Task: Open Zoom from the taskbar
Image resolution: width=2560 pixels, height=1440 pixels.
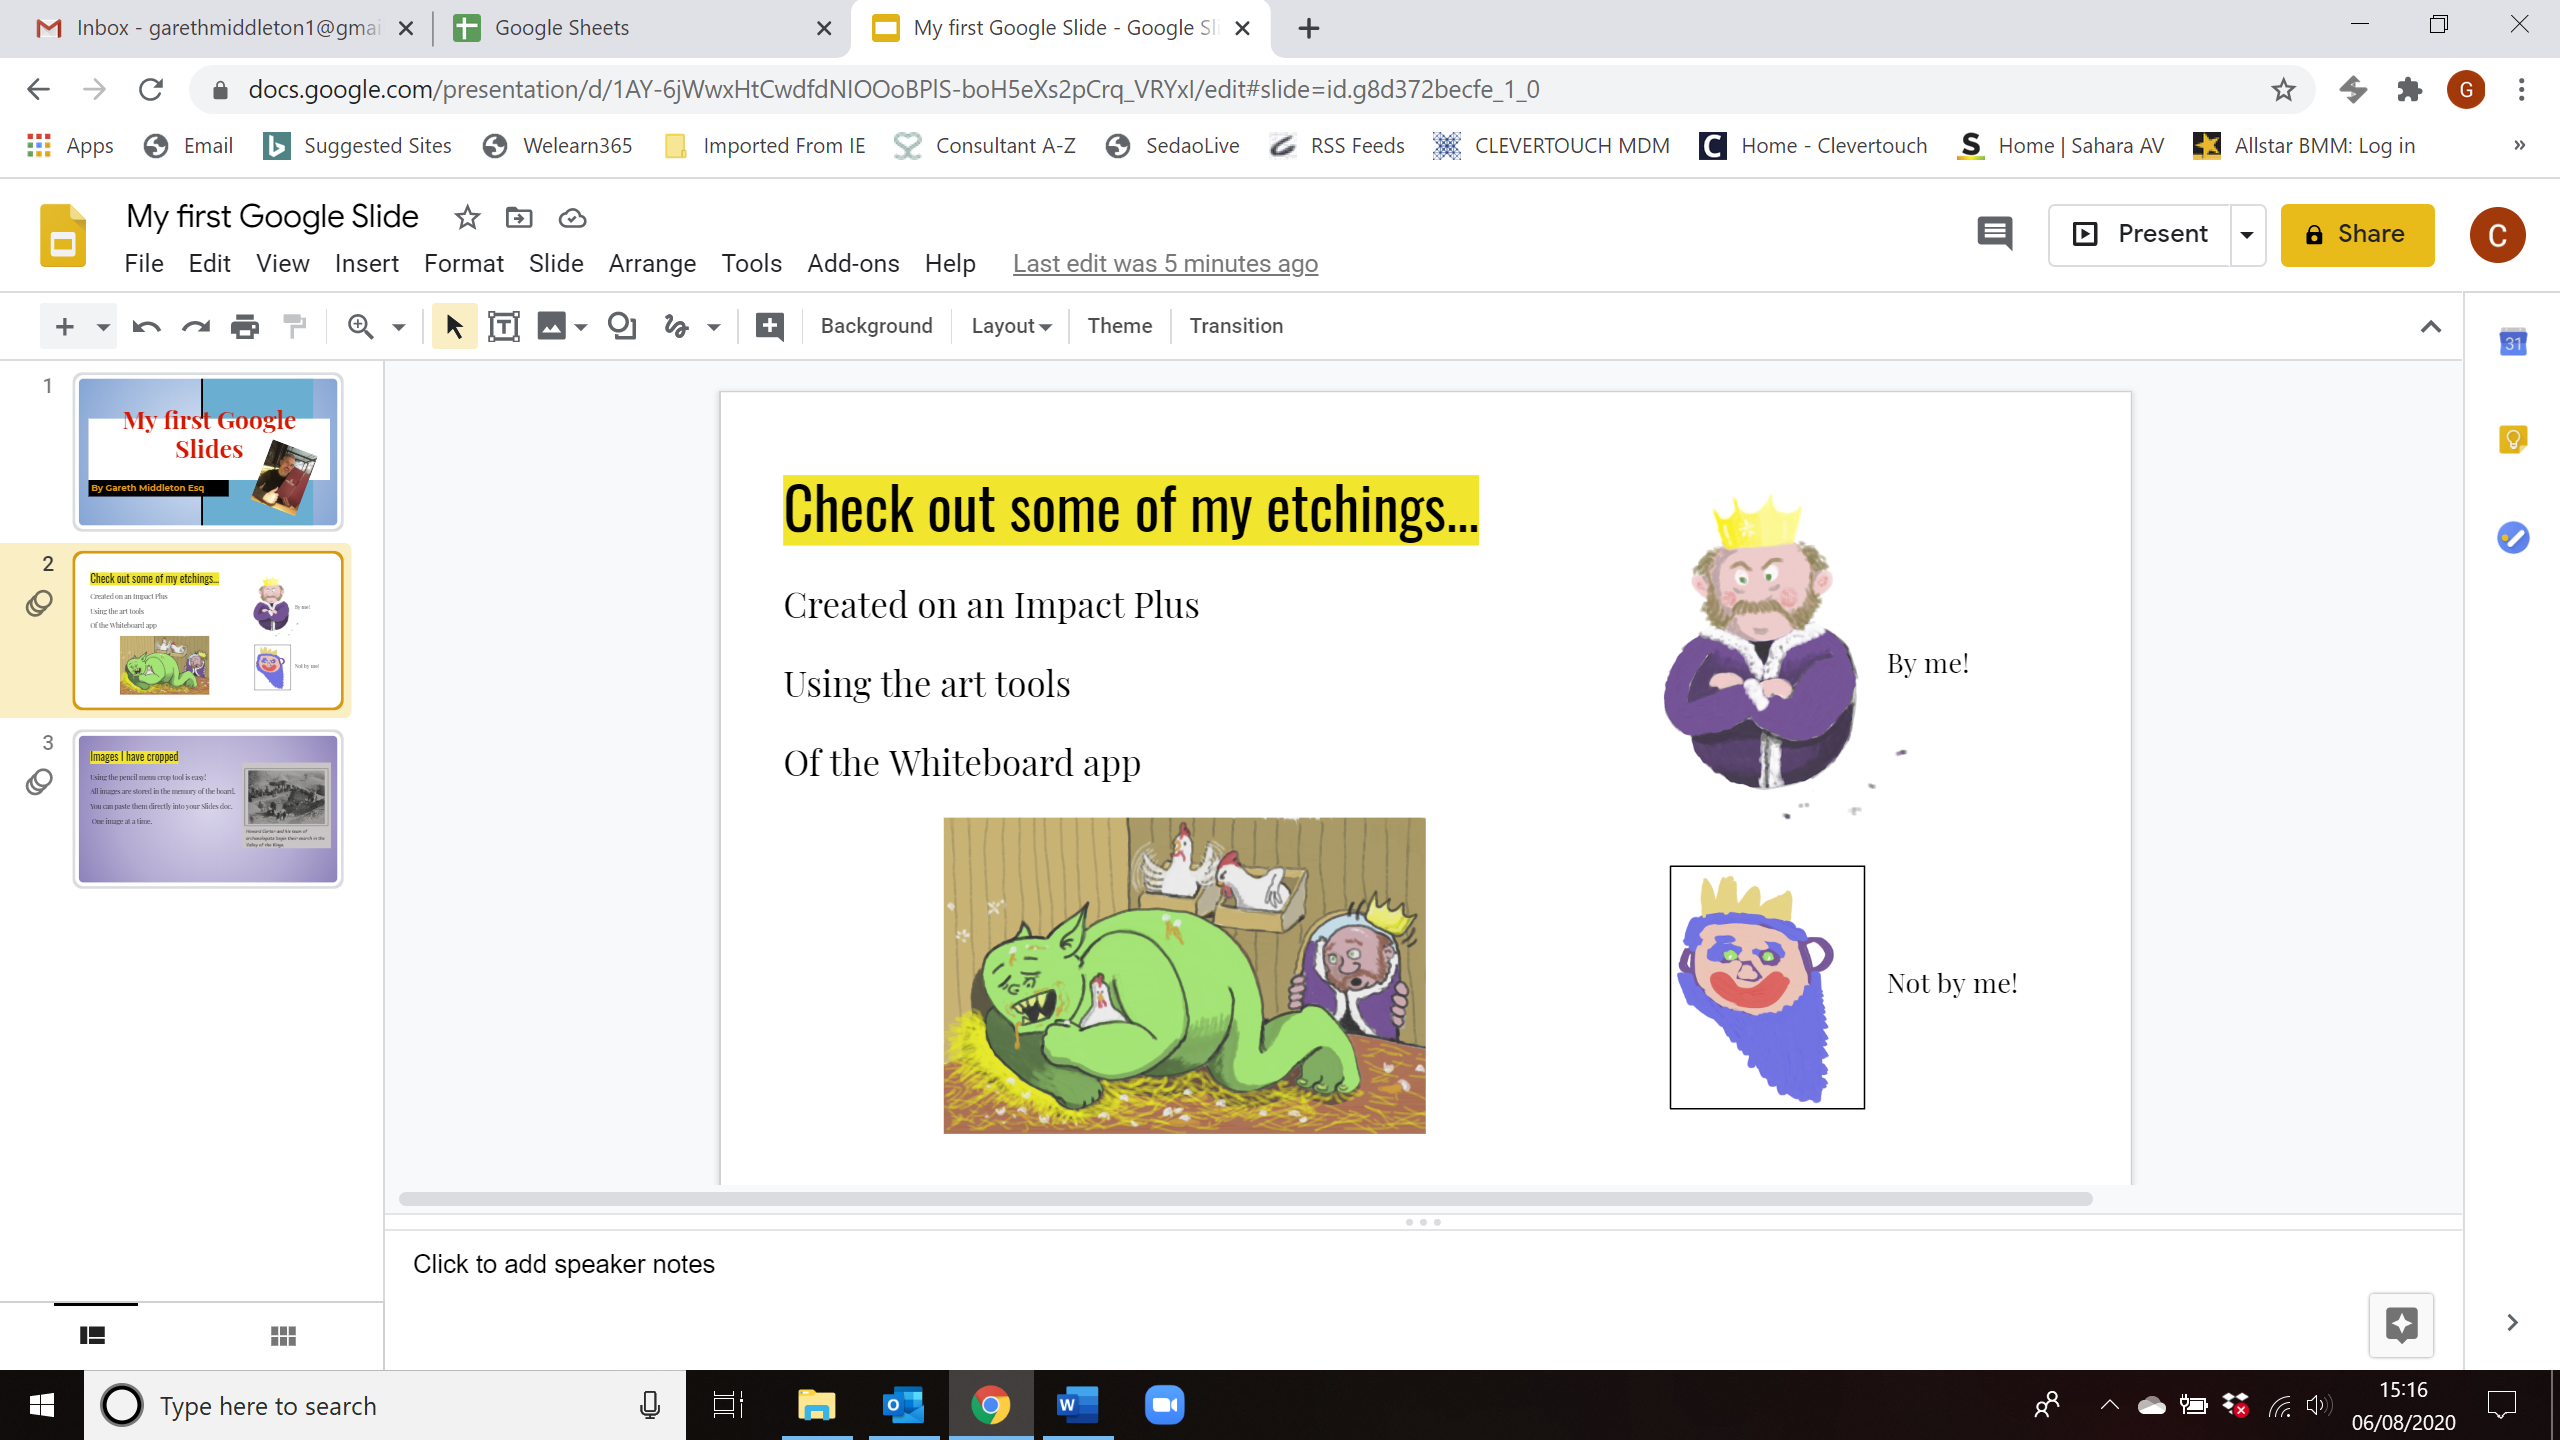Action: click(1164, 1405)
